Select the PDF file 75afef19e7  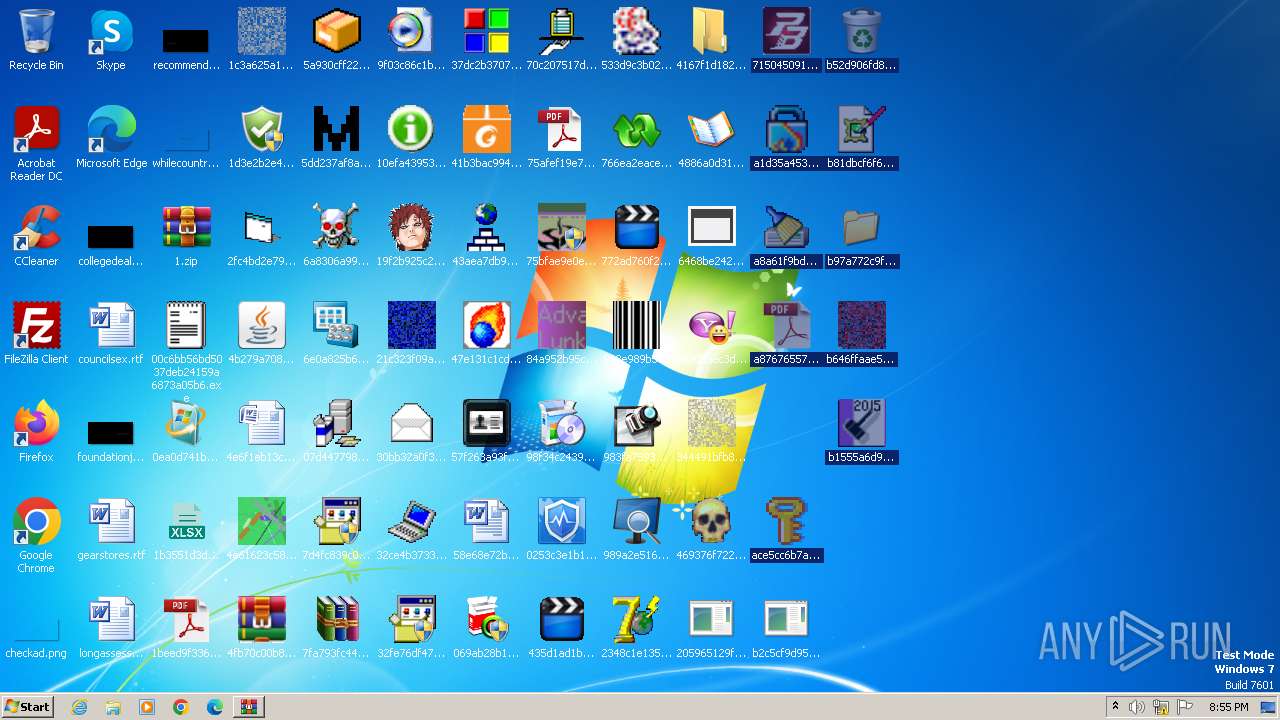coord(561,138)
